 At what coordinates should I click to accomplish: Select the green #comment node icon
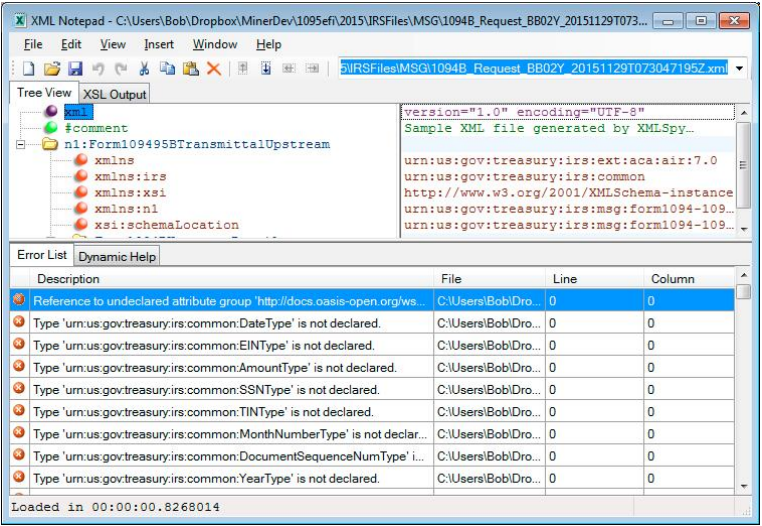51,127
